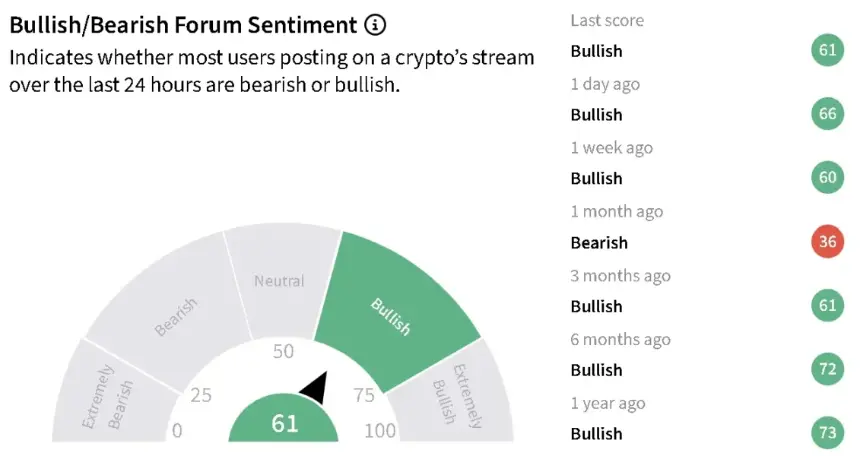Click the 1 year ago label
This screenshot has width=860, height=456.
[x=608, y=403]
